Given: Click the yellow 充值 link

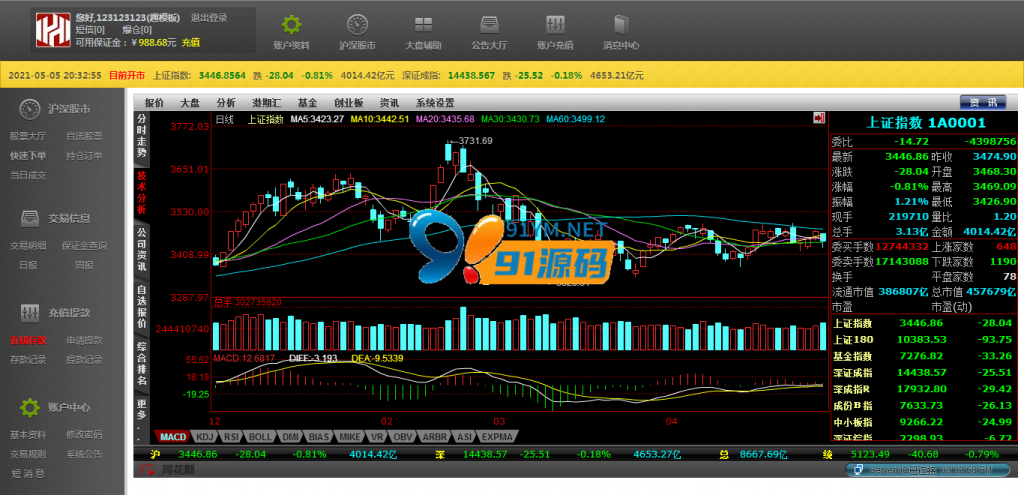Looking at the screenshot, I should tap(191, 42).
